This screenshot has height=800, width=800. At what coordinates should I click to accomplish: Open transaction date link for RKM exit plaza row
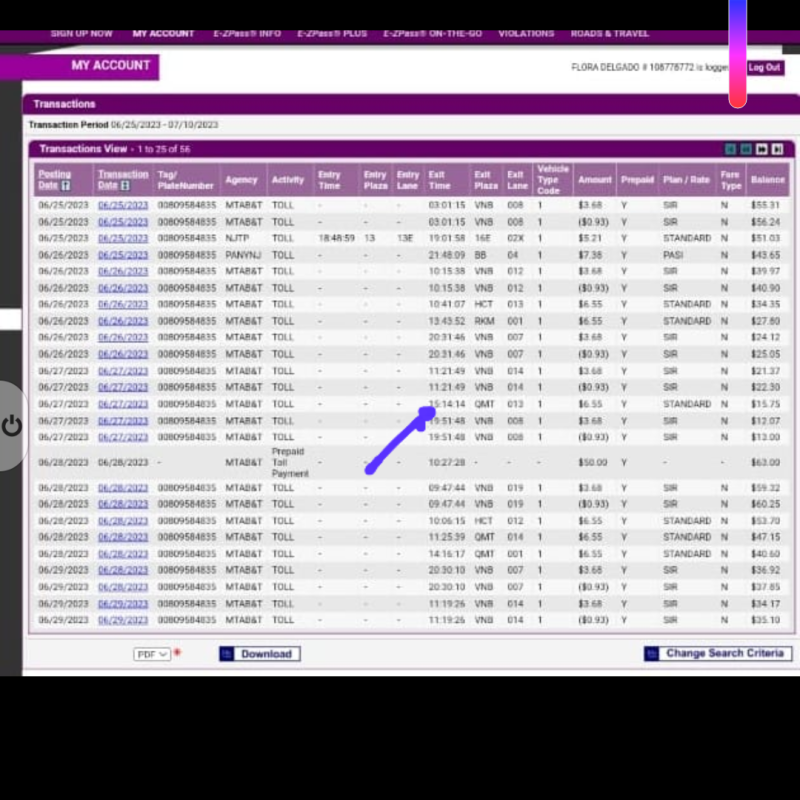123,321
